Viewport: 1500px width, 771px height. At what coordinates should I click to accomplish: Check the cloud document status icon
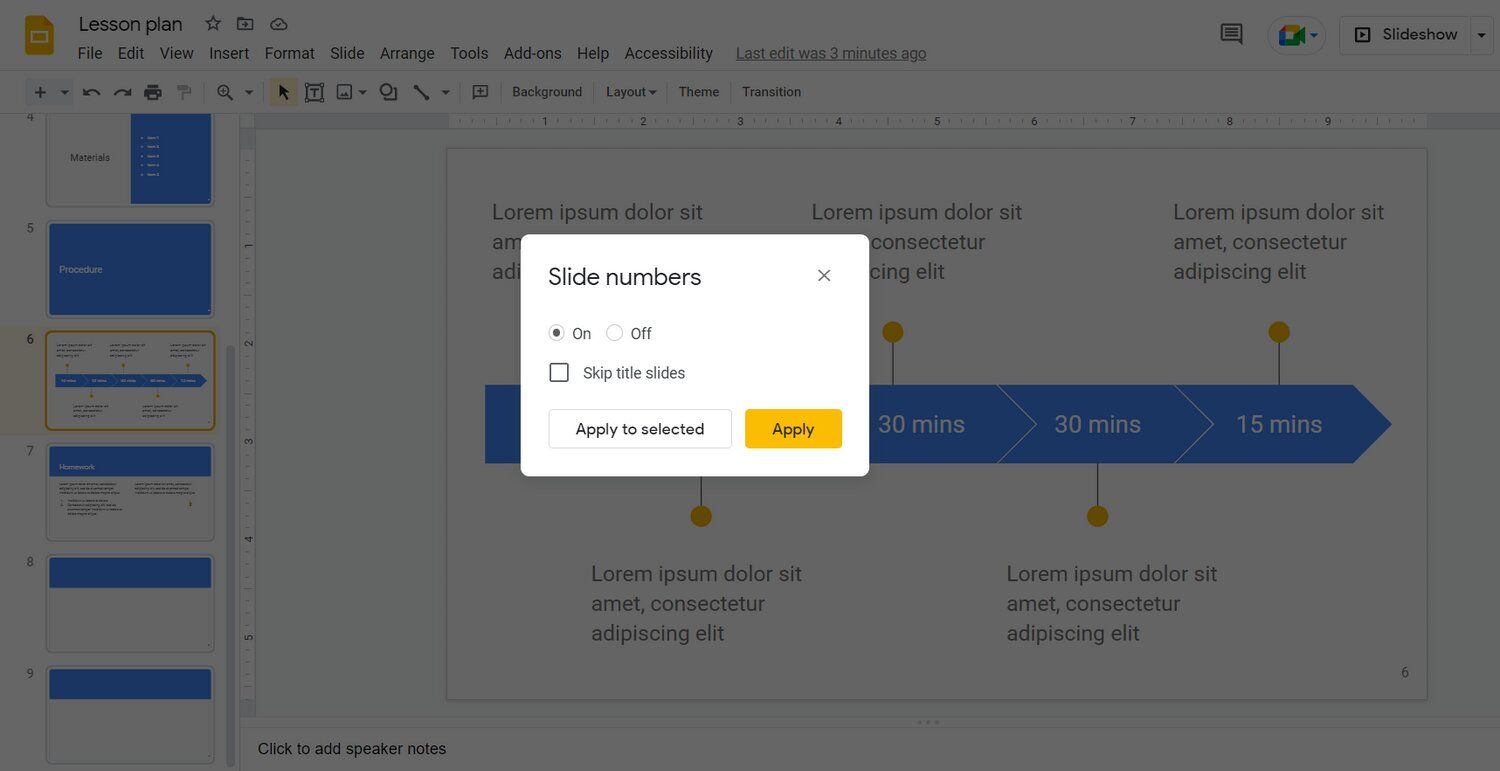(279, 23)
